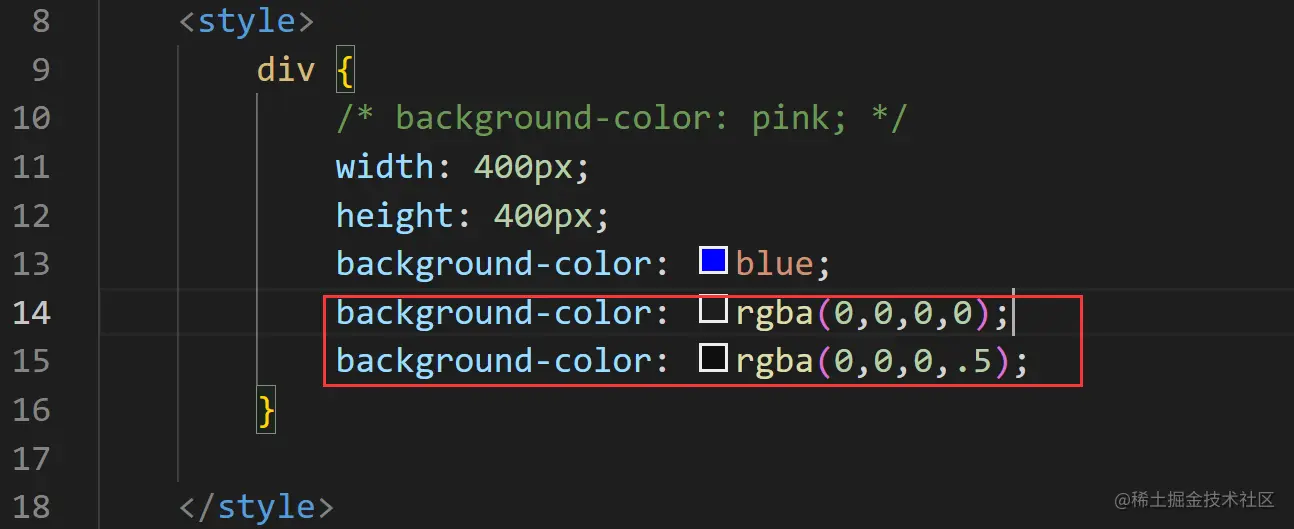Viewport: 1294px width, 529px height.
Task: Click the opening style tag
Action: pos(246,21)
